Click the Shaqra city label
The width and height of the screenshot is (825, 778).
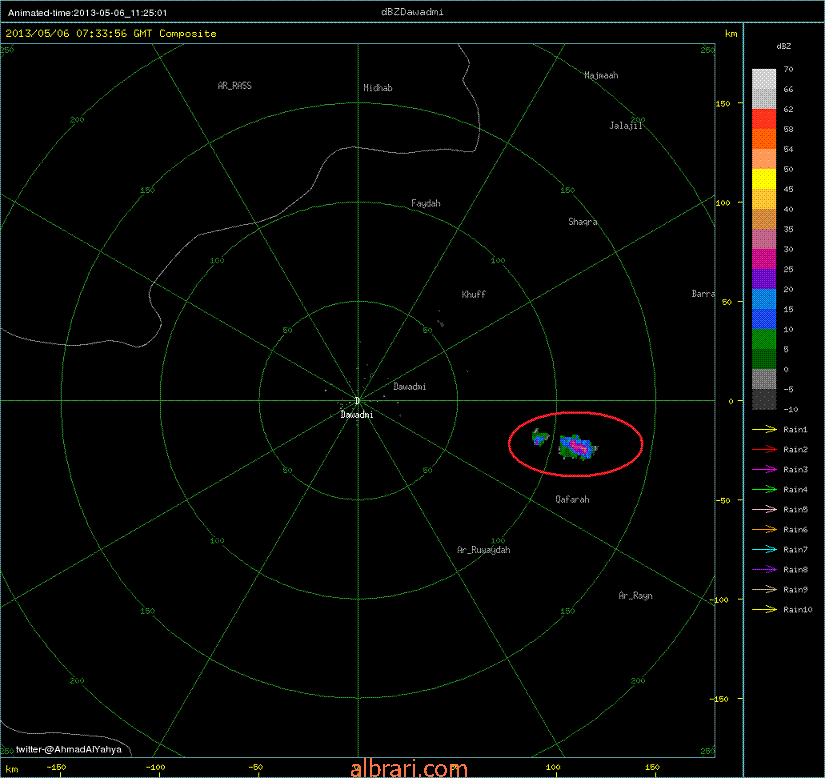click(583, 222)
